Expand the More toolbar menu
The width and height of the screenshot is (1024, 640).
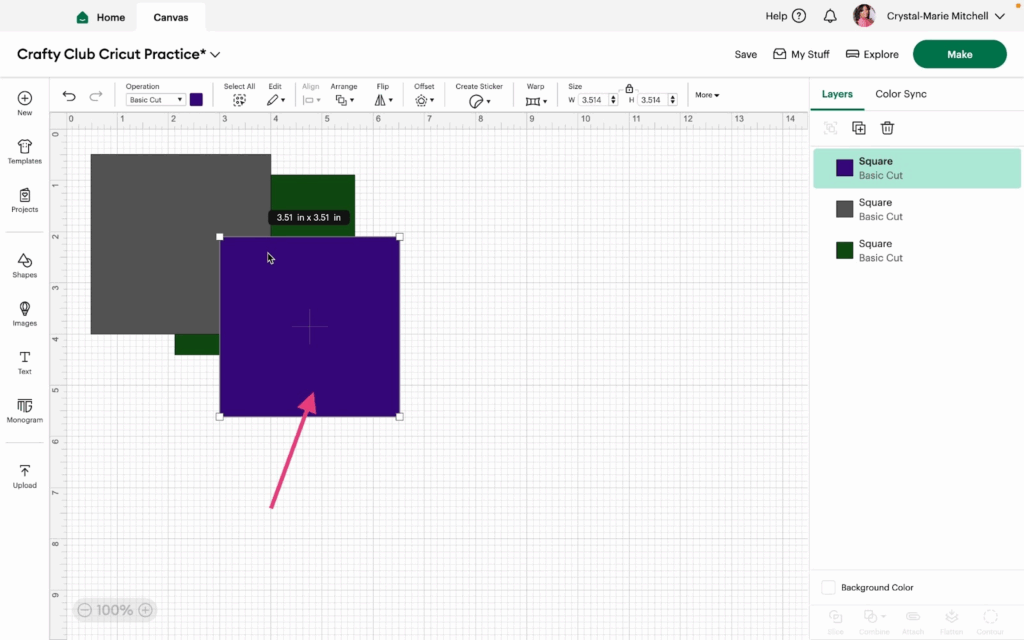coord(707,95)
